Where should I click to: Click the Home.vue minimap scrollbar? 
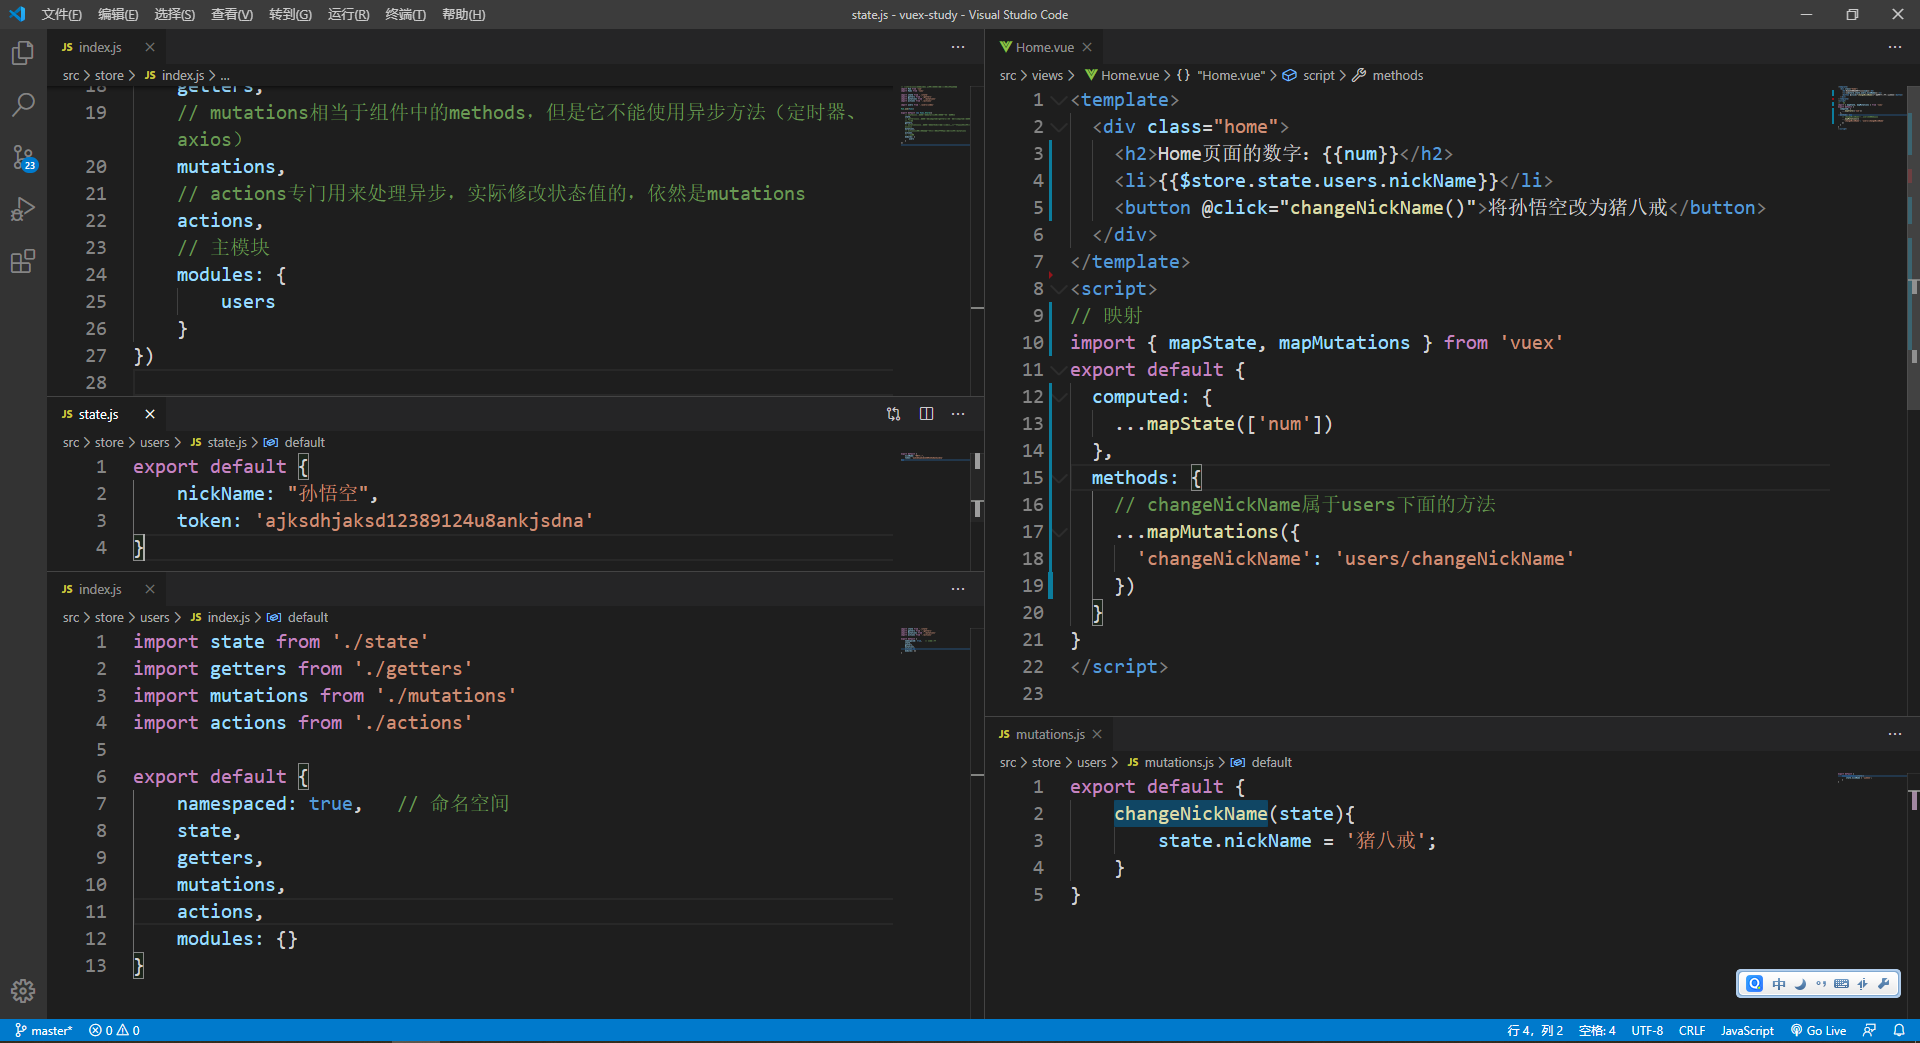pos(1913,250)
